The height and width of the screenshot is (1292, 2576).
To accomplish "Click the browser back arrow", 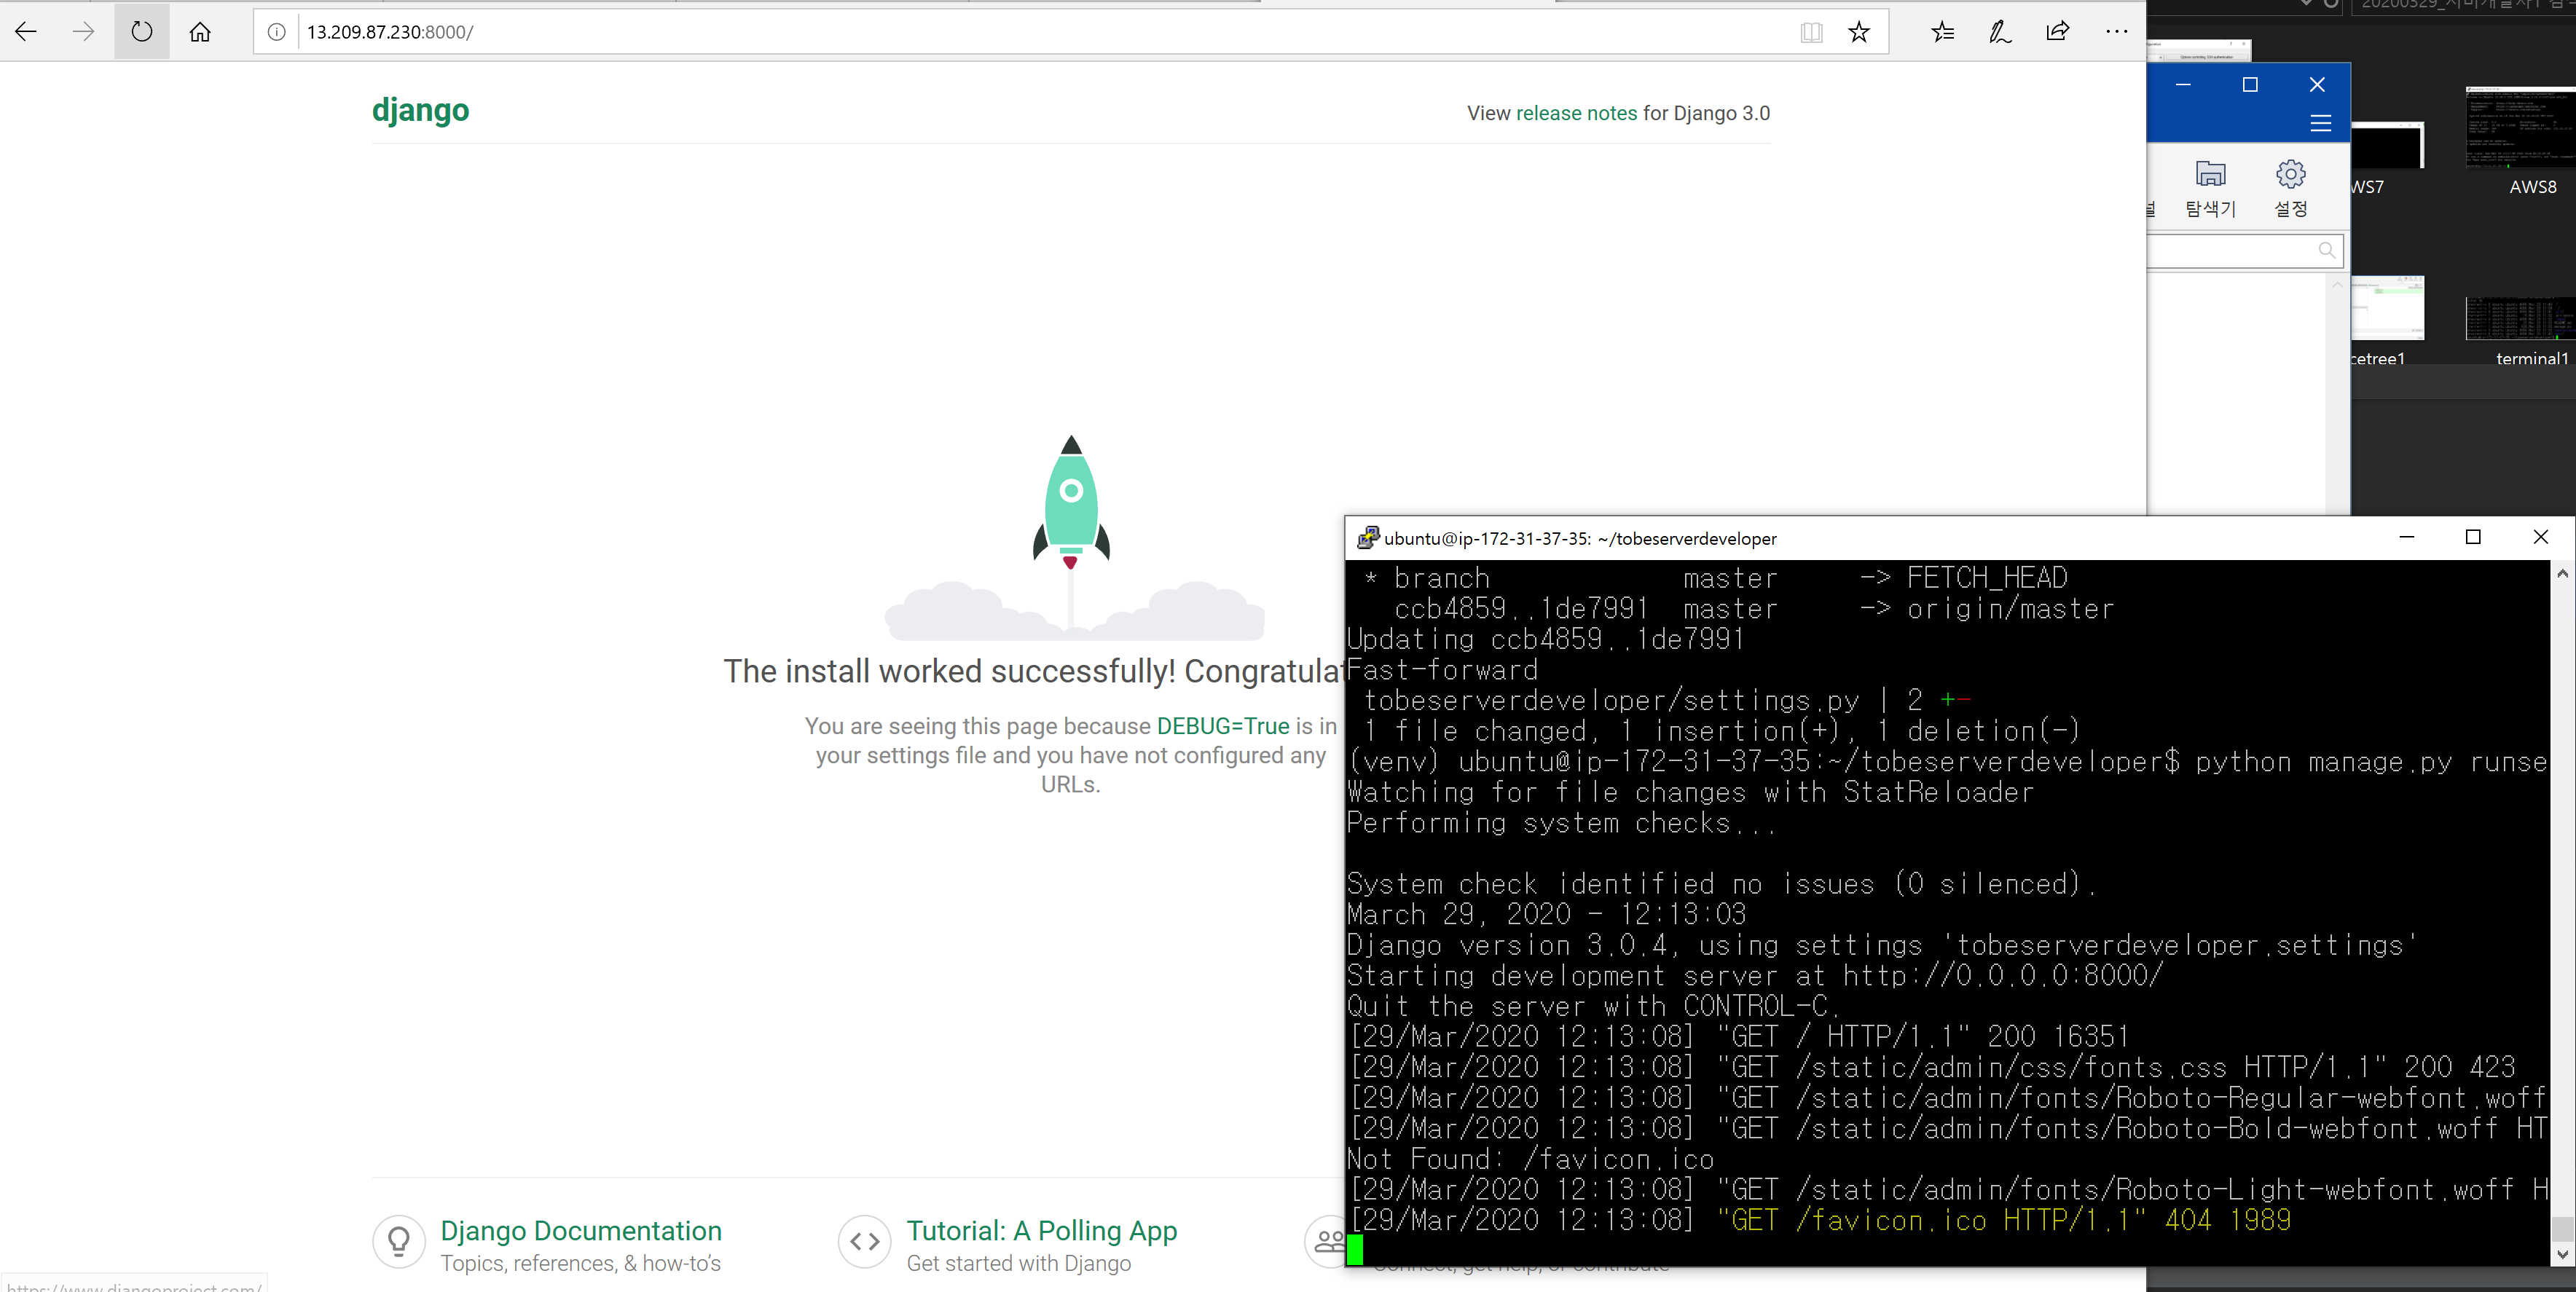I will coord(26,32).
